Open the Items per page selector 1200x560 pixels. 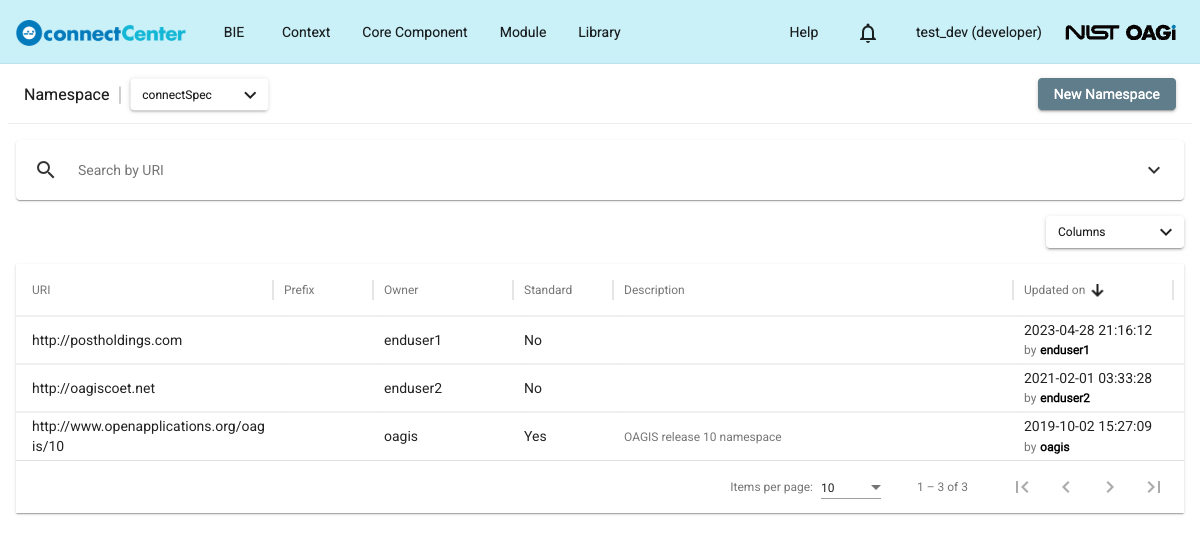tap(851, 488)
